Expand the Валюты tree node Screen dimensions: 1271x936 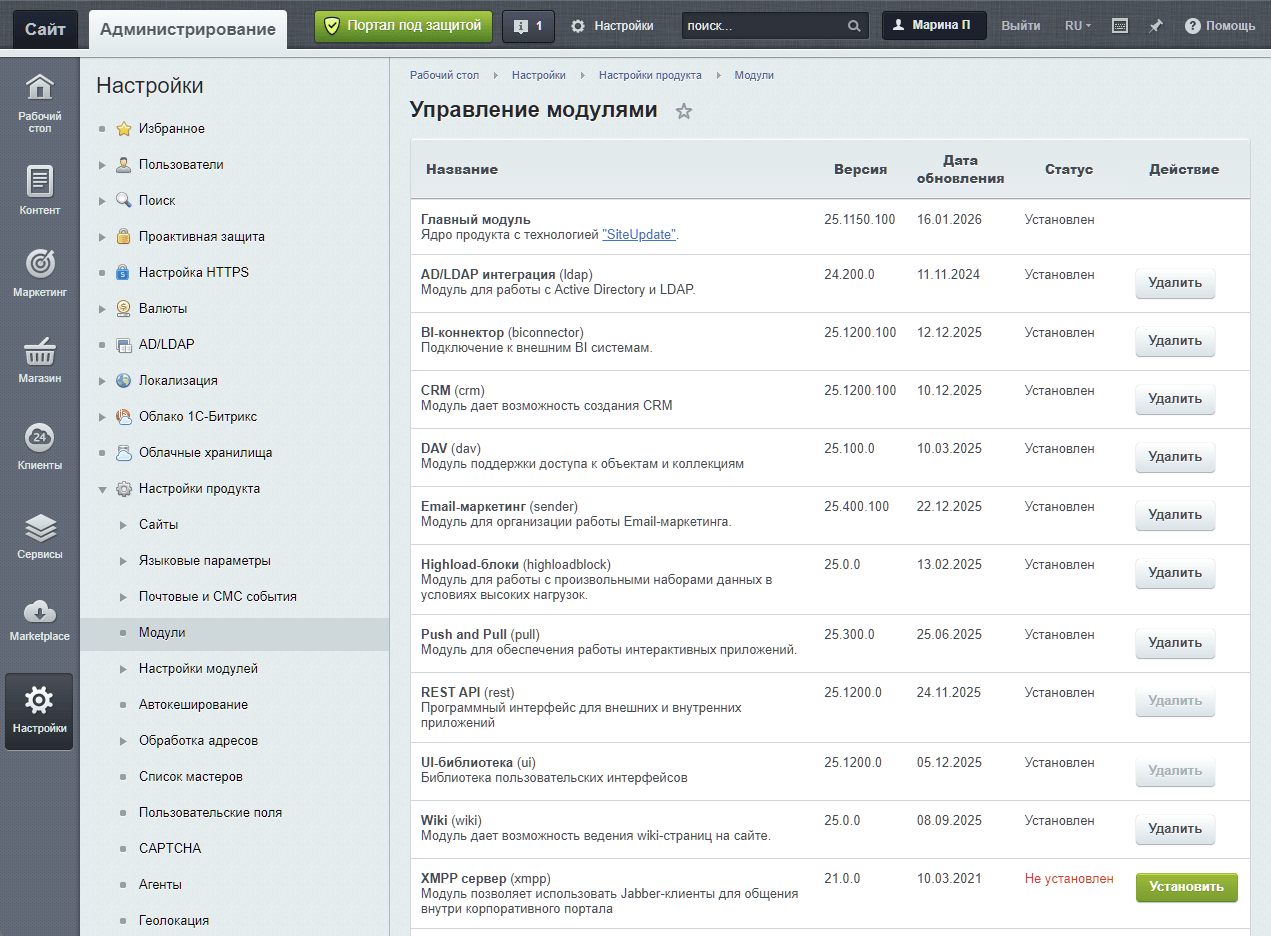click(102, 309)
